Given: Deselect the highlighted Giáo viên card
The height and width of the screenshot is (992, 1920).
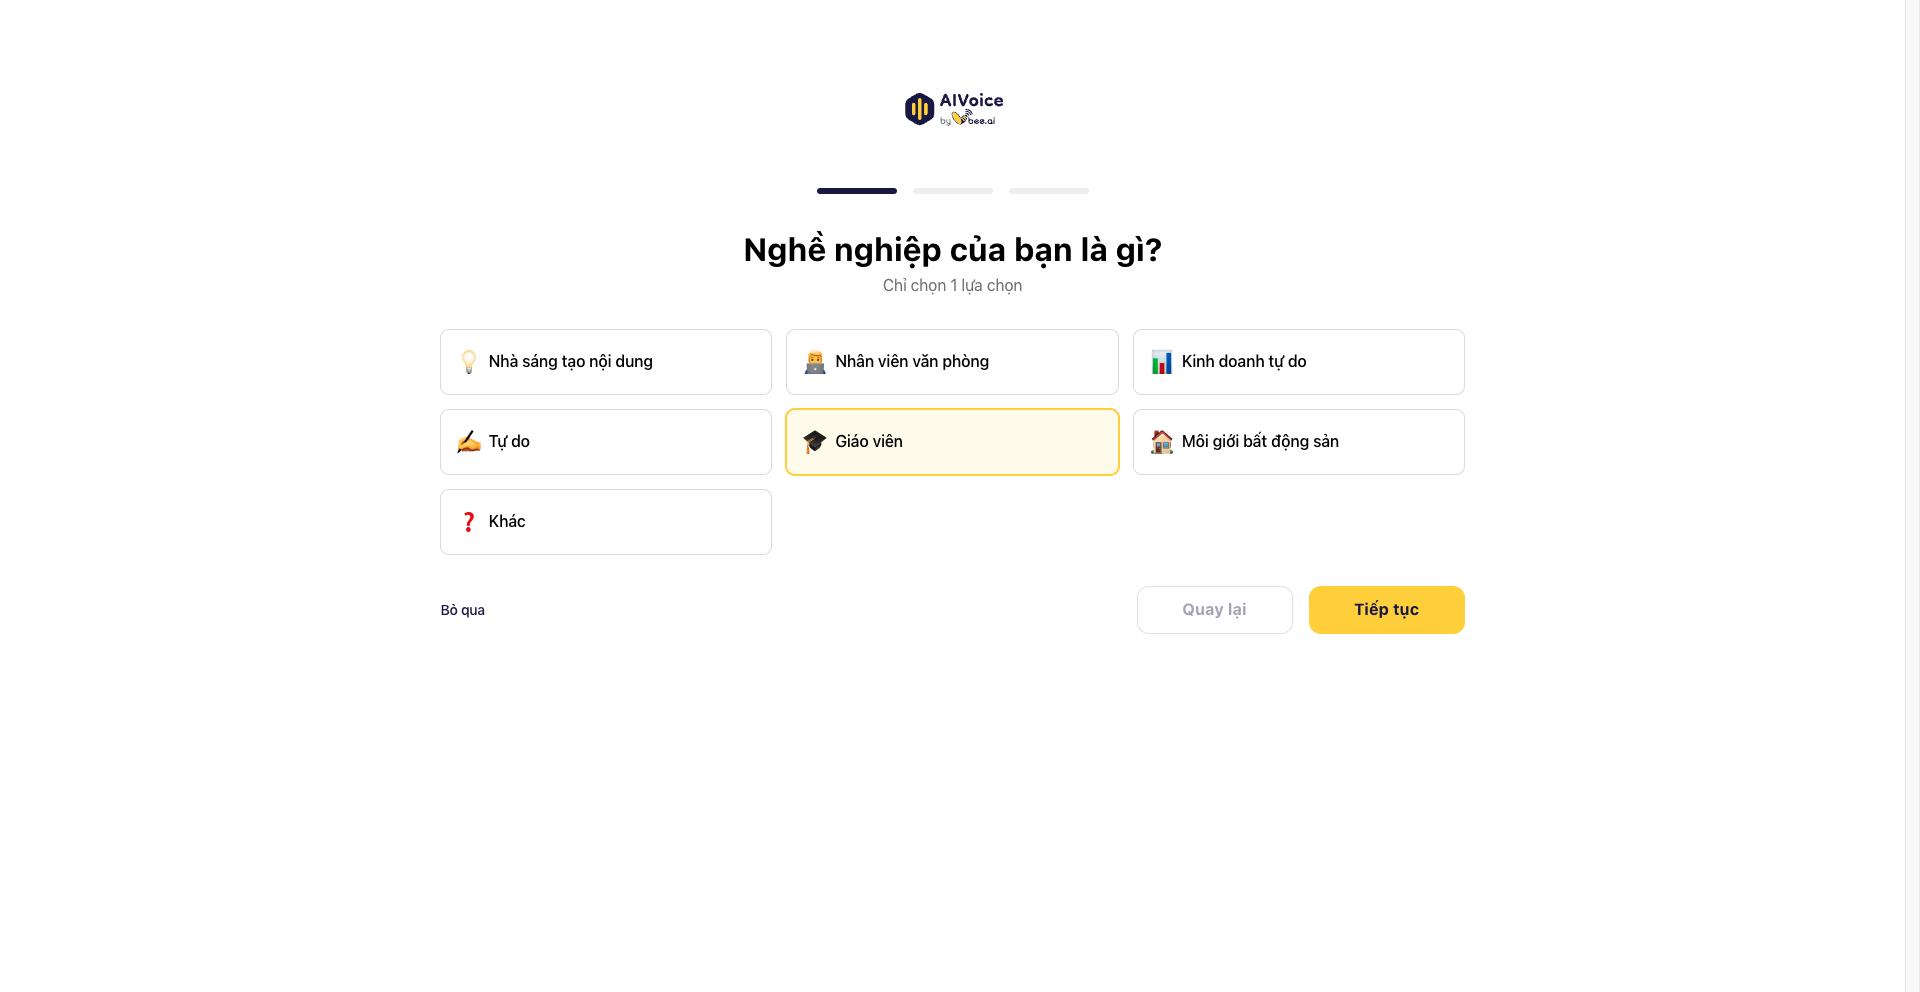Looking at the screenshot, I should pyautogui.click(x=952, y=442).
